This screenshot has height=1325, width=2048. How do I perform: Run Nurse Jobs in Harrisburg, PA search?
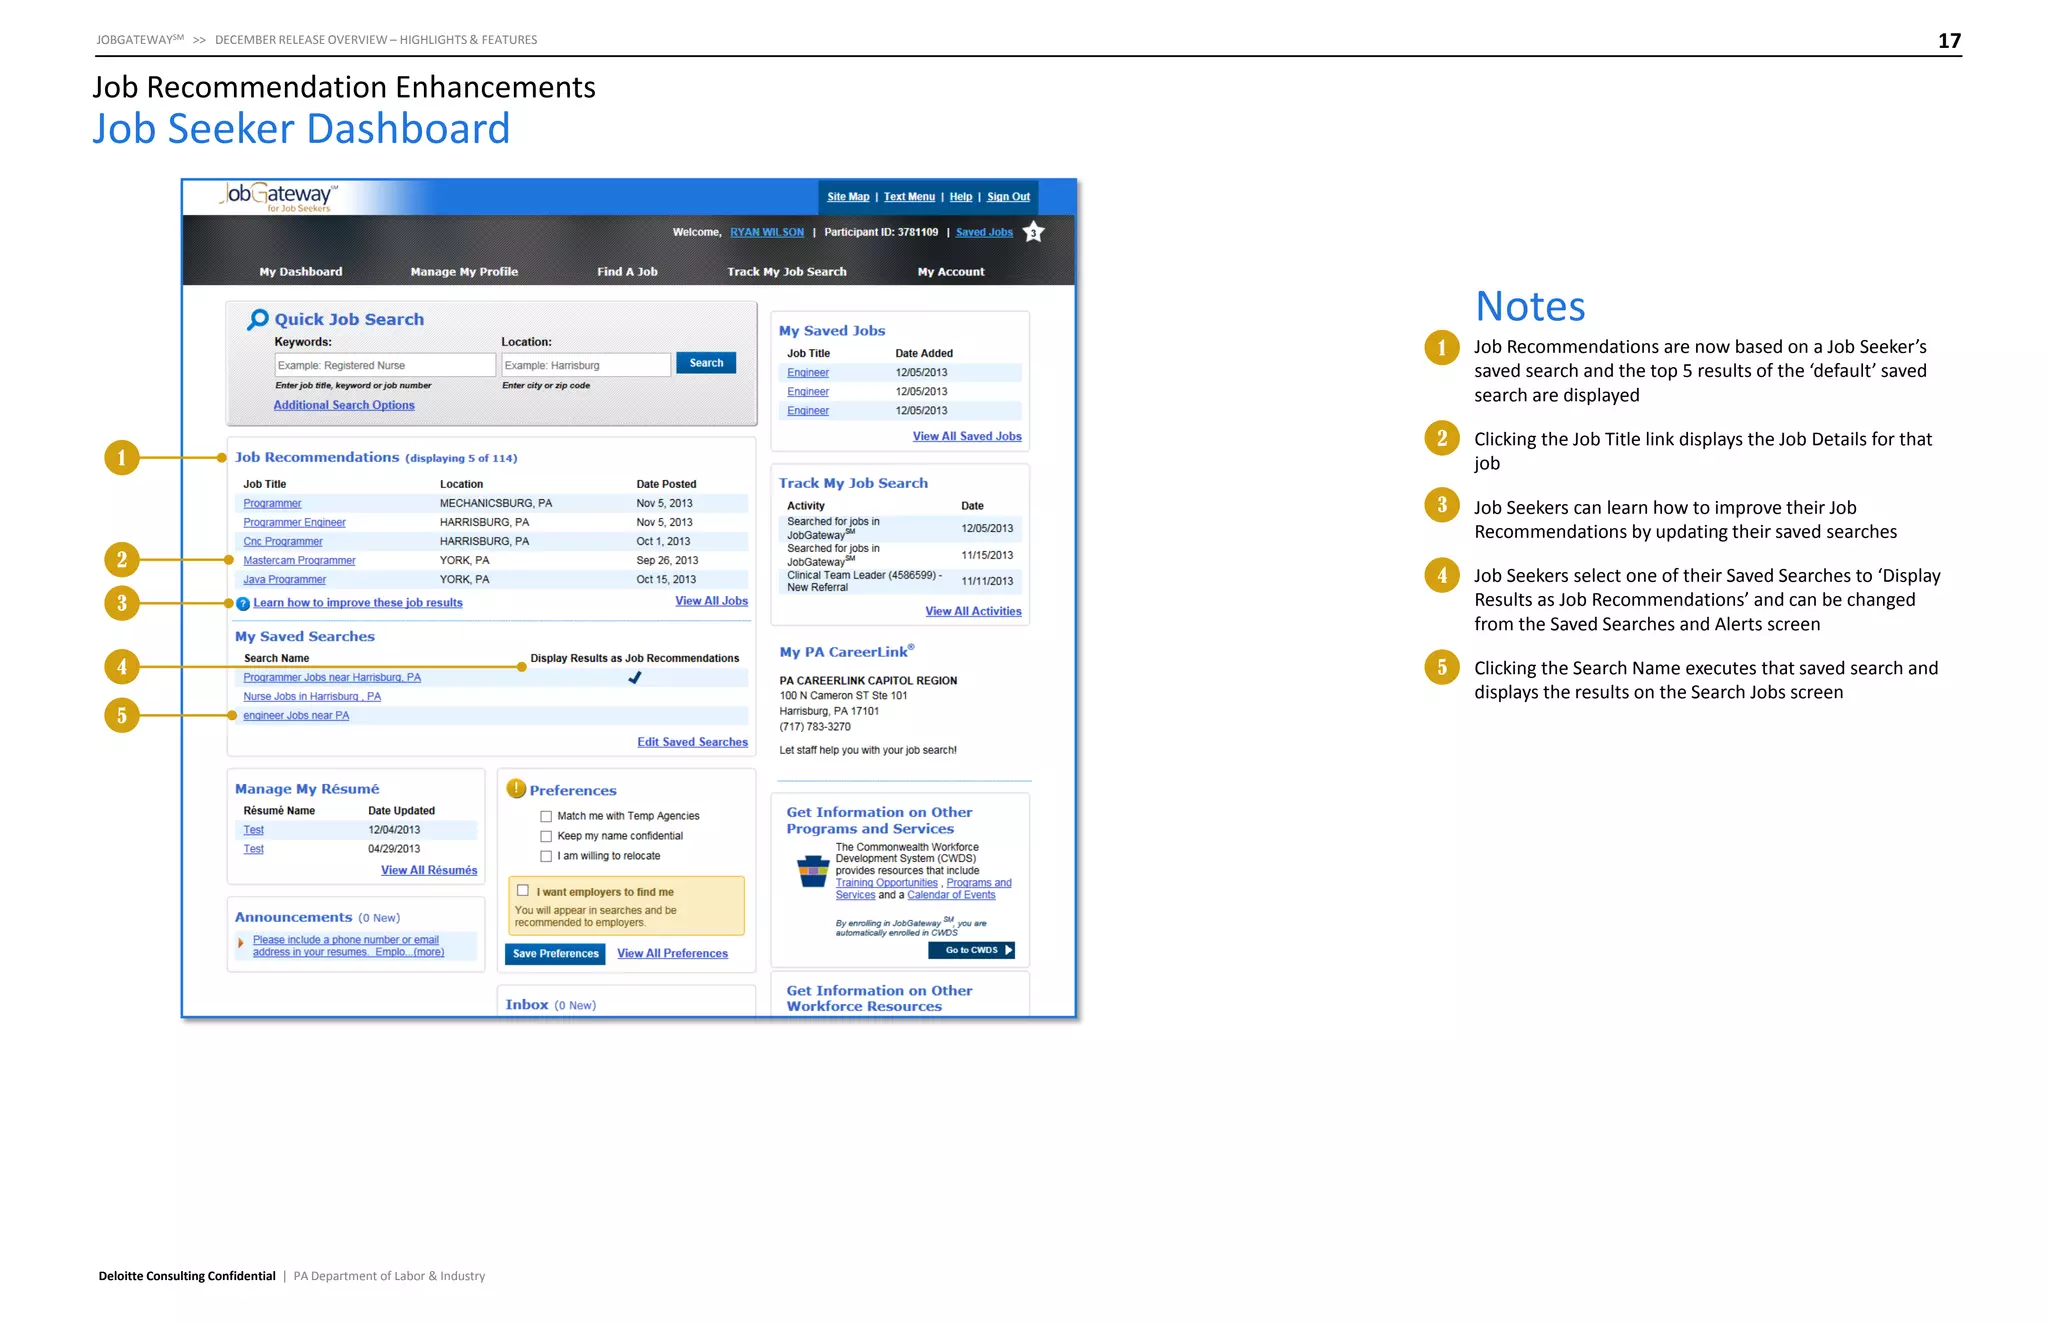[312, 697]
